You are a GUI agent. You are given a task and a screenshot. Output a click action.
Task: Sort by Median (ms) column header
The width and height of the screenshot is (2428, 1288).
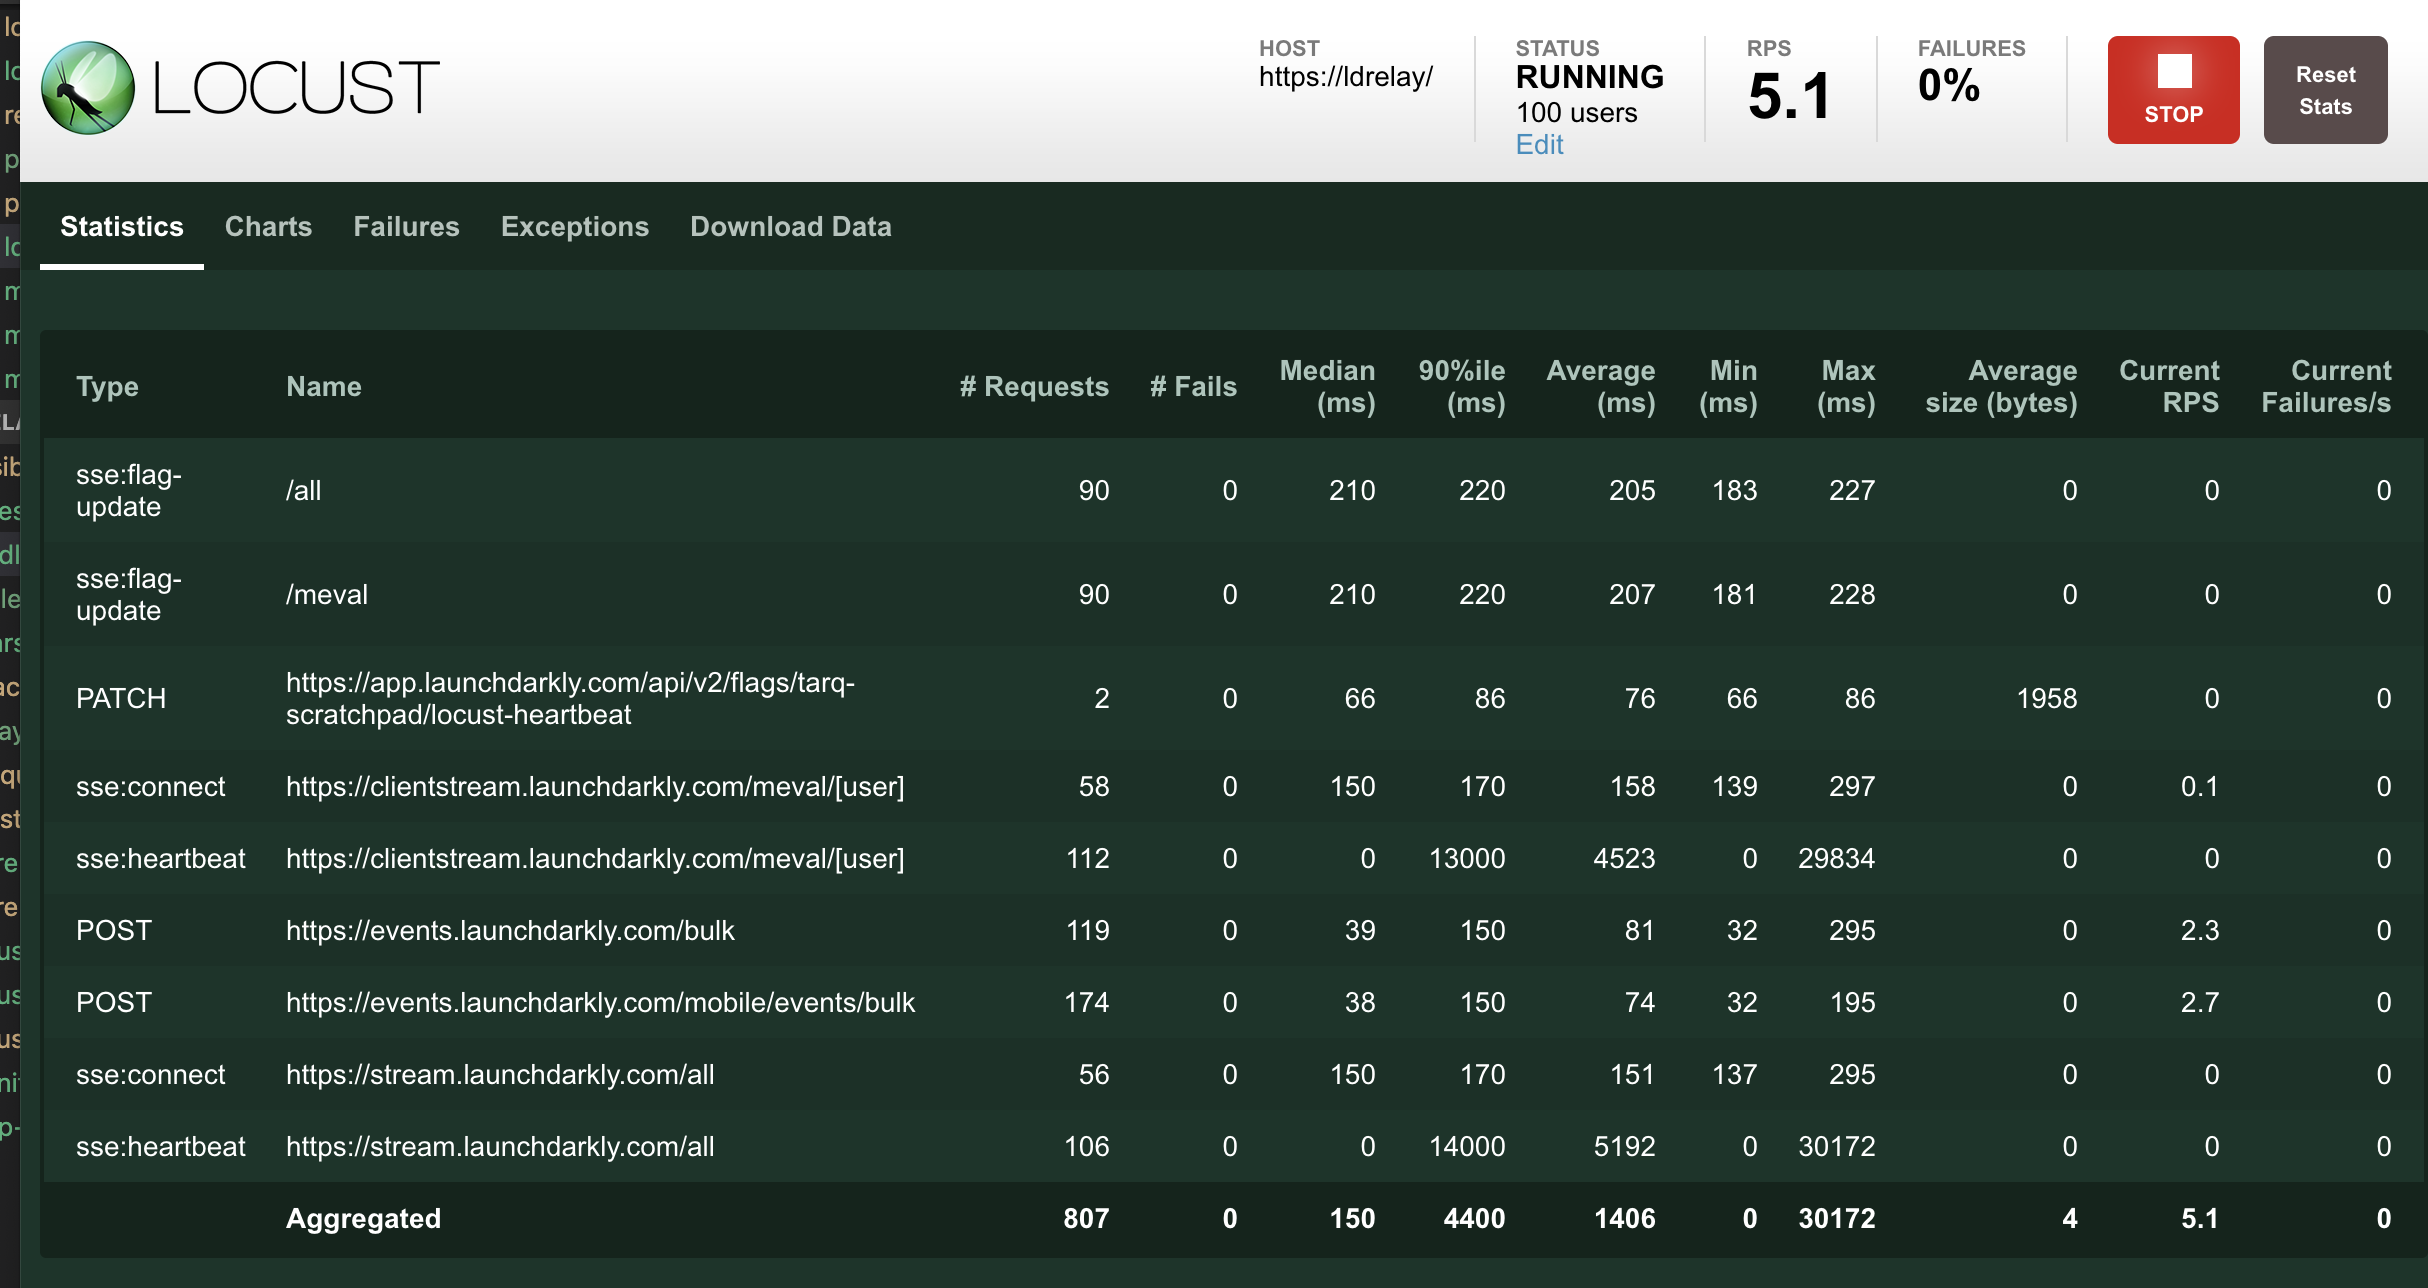(x=1328, y=387)
